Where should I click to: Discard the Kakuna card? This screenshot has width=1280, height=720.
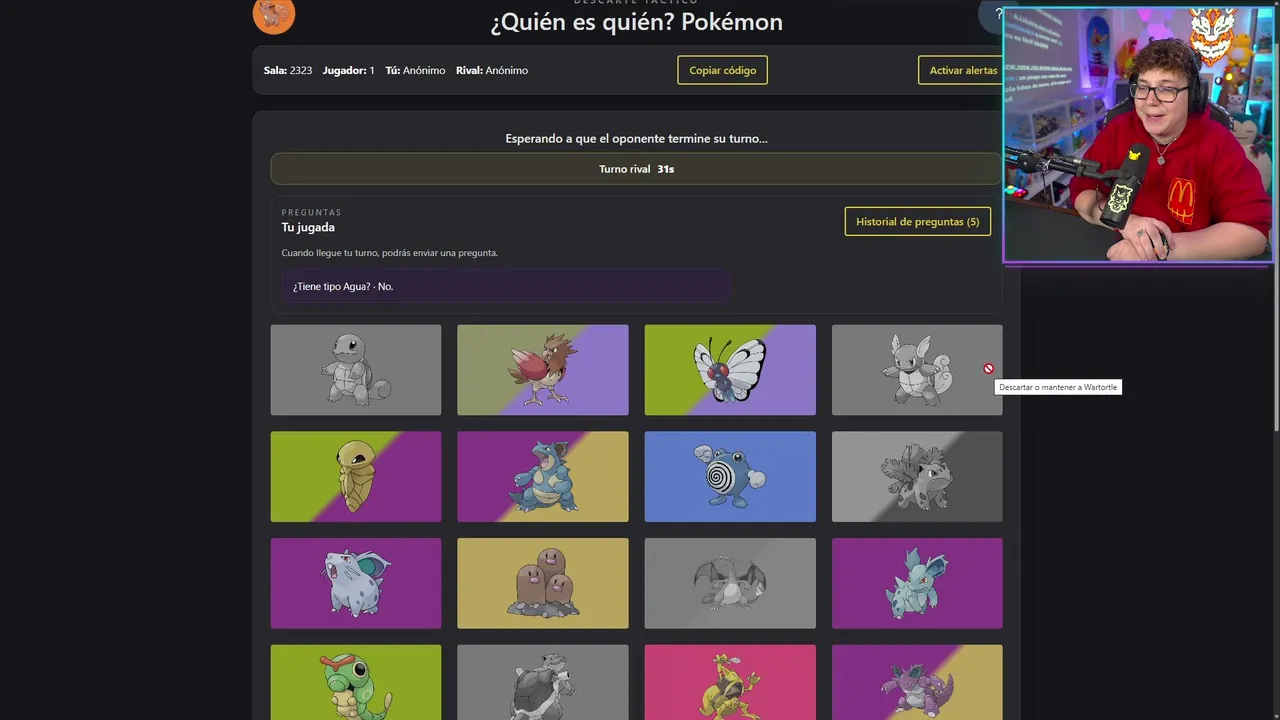click(356, 477)
